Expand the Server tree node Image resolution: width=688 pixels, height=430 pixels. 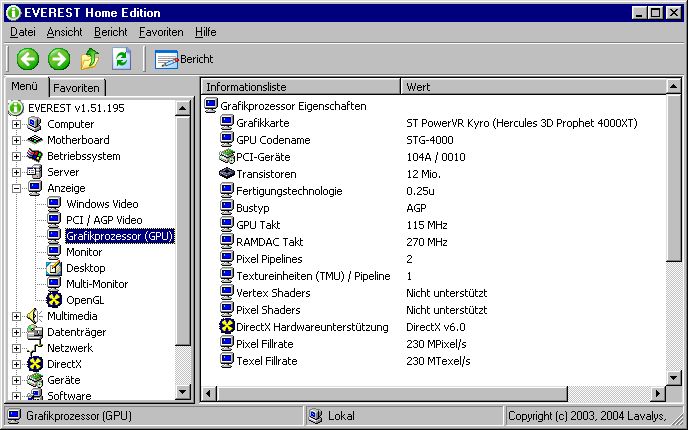pyautogui.click(x=16, y=172)
